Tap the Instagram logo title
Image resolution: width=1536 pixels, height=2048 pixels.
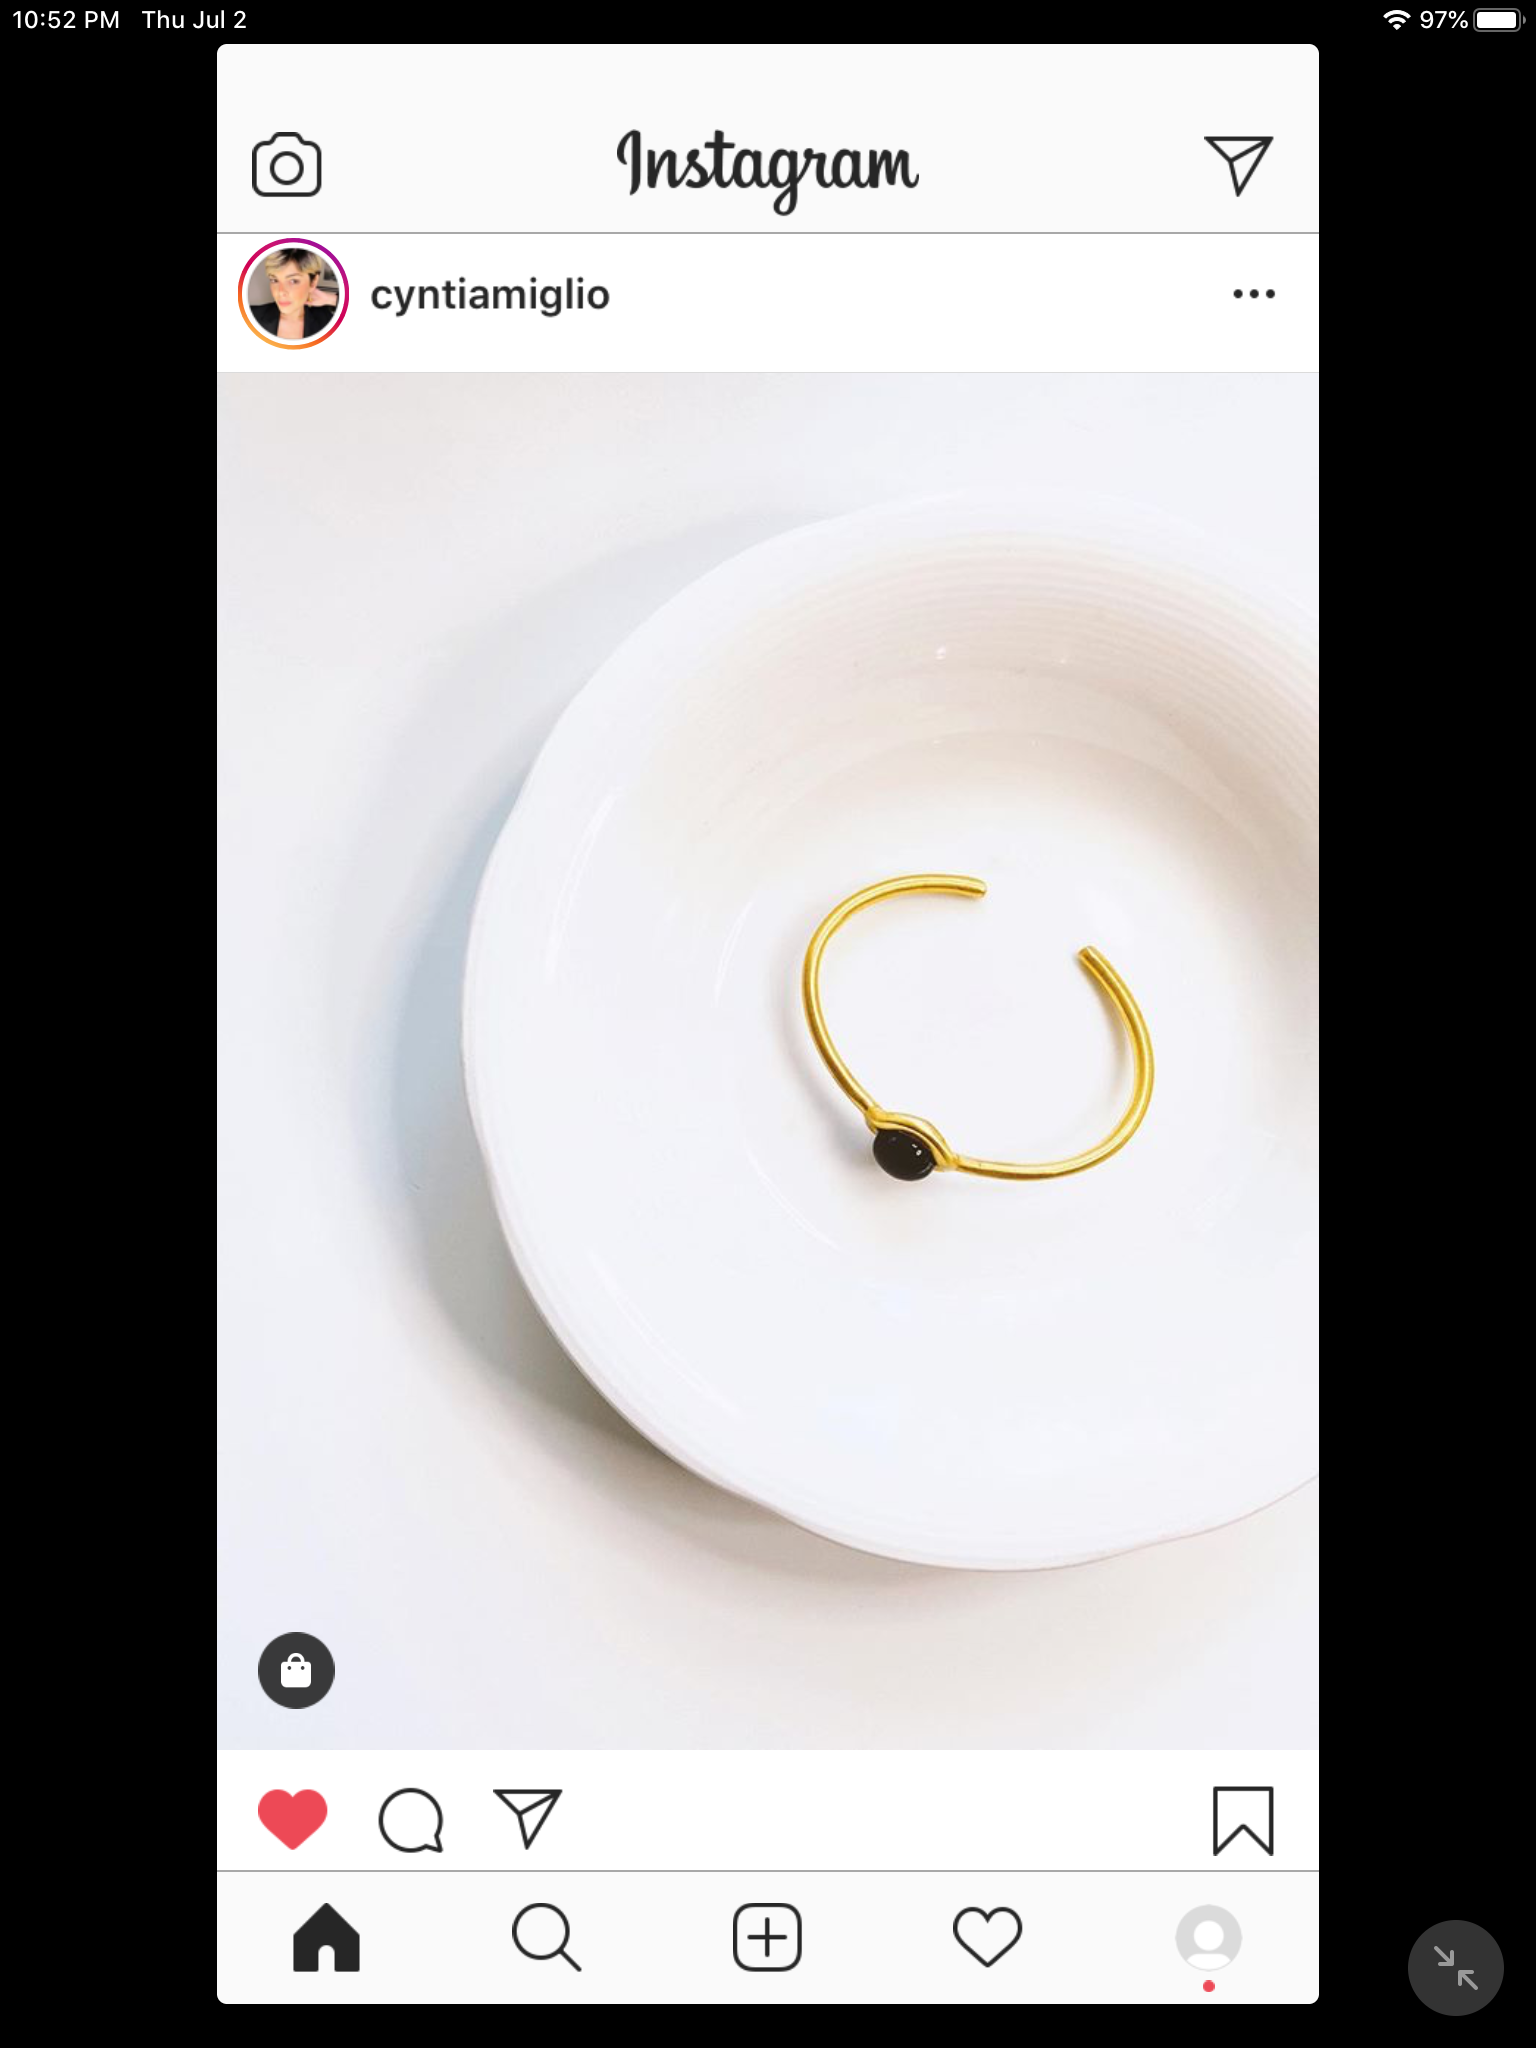pos(767,167)
